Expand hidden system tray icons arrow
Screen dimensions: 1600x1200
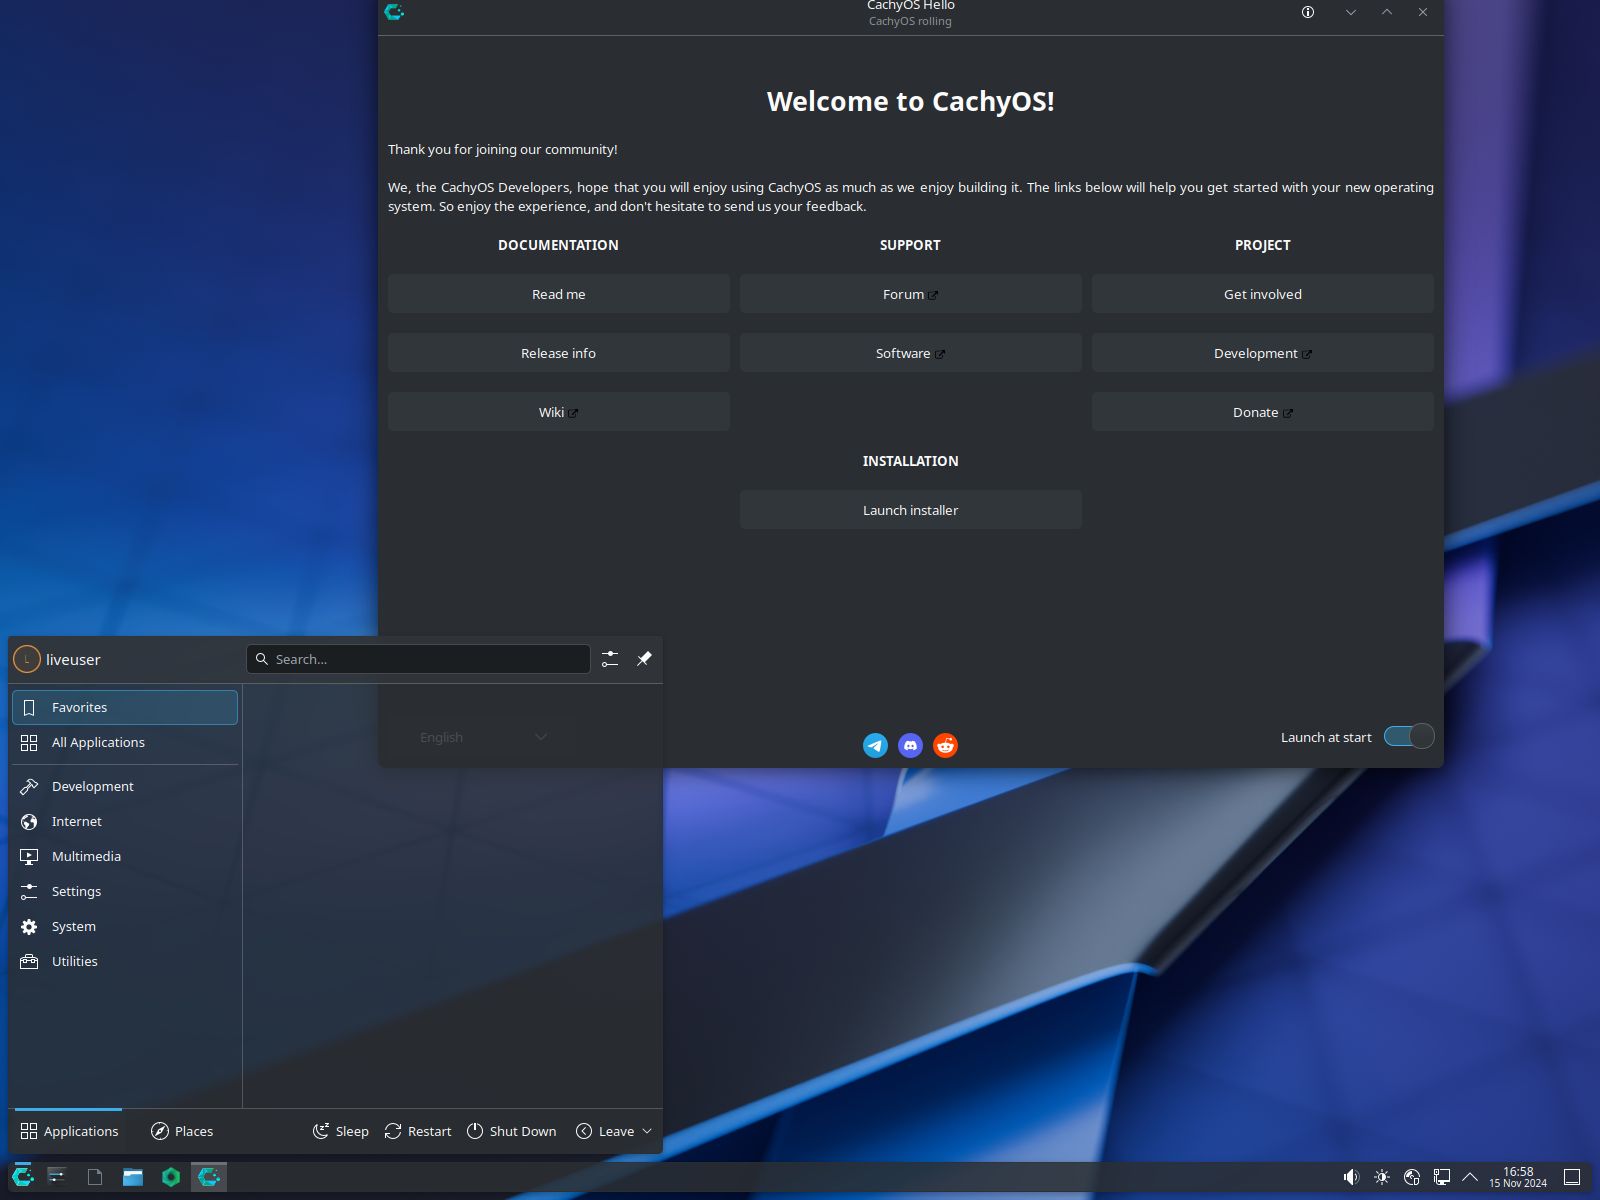coord(1470,1177)
